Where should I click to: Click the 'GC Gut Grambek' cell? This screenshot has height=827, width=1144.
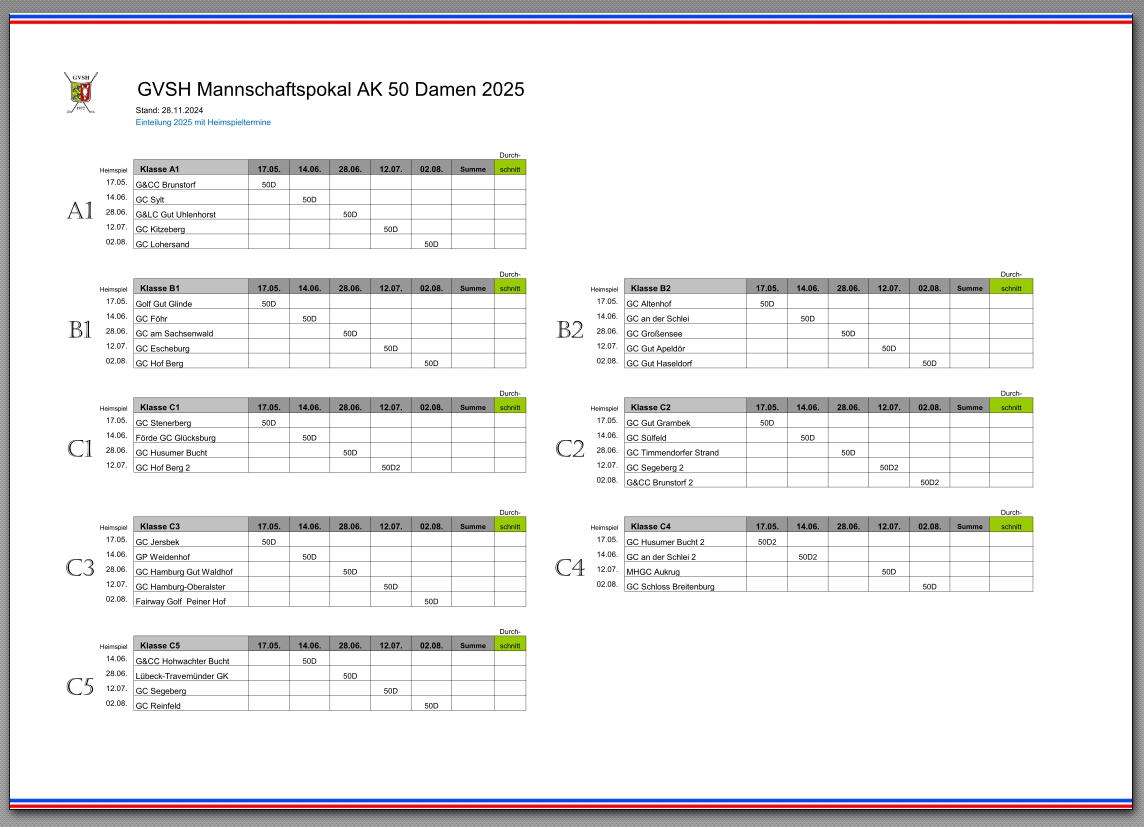686,422
